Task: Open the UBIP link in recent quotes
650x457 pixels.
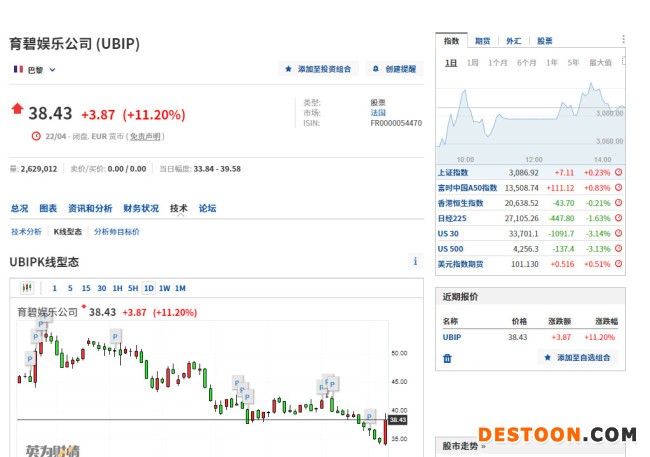Action: coord(452,337)
